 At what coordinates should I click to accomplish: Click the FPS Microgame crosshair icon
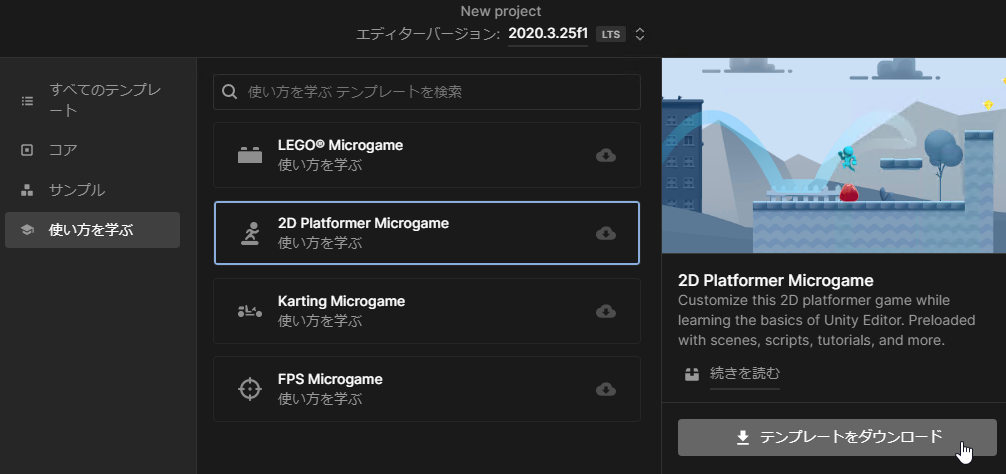(250, 389)
